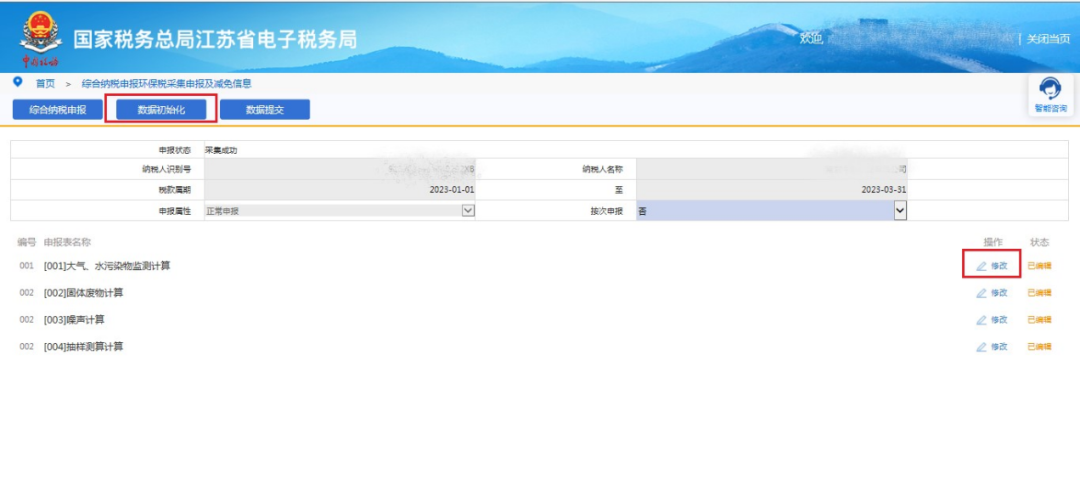Screen dimensions: 1080x496
Task: Click 修改 for [001]大气、水污染物监测计算
Action: coord(999,266)
